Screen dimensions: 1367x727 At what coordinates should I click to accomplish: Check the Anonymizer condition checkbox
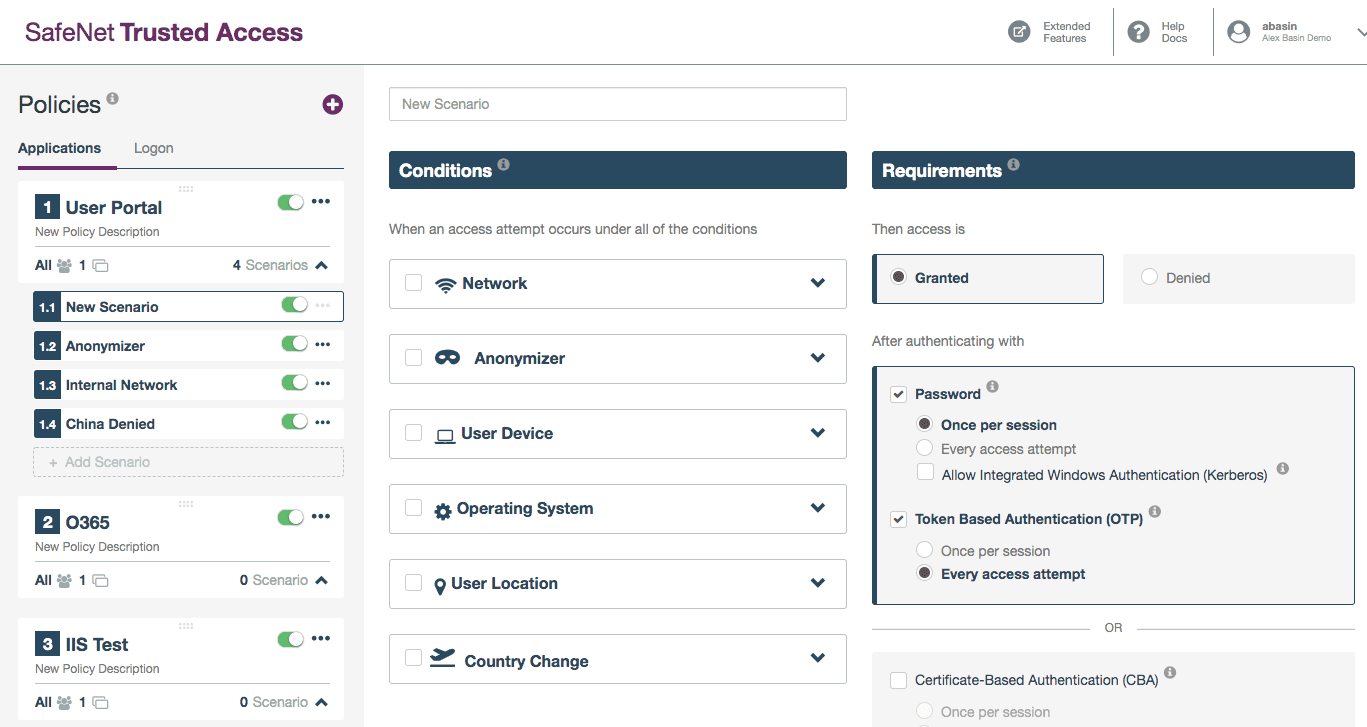point(413,358)
